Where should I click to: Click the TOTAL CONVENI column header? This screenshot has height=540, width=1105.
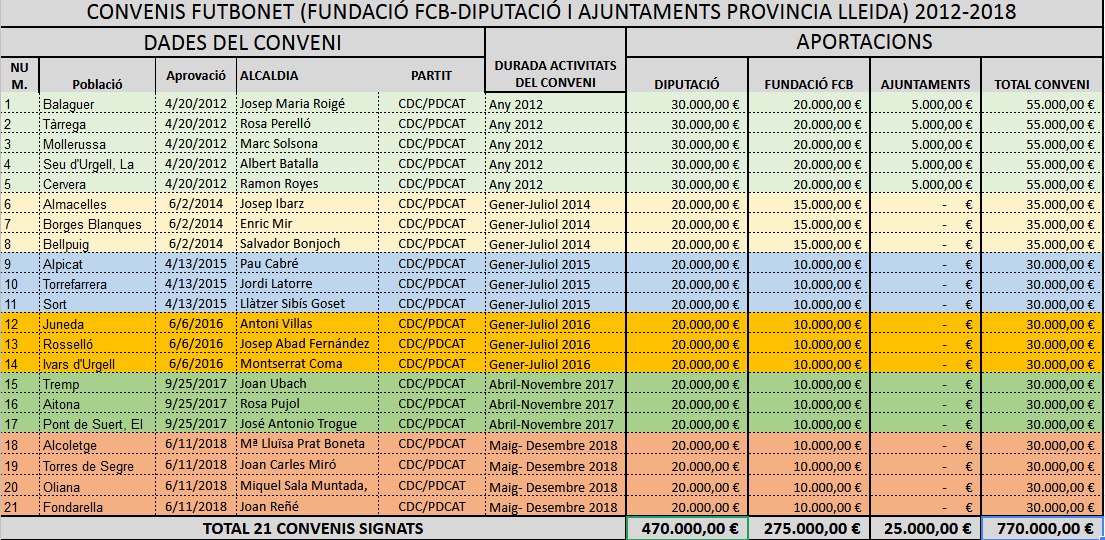click(1042, 85)
